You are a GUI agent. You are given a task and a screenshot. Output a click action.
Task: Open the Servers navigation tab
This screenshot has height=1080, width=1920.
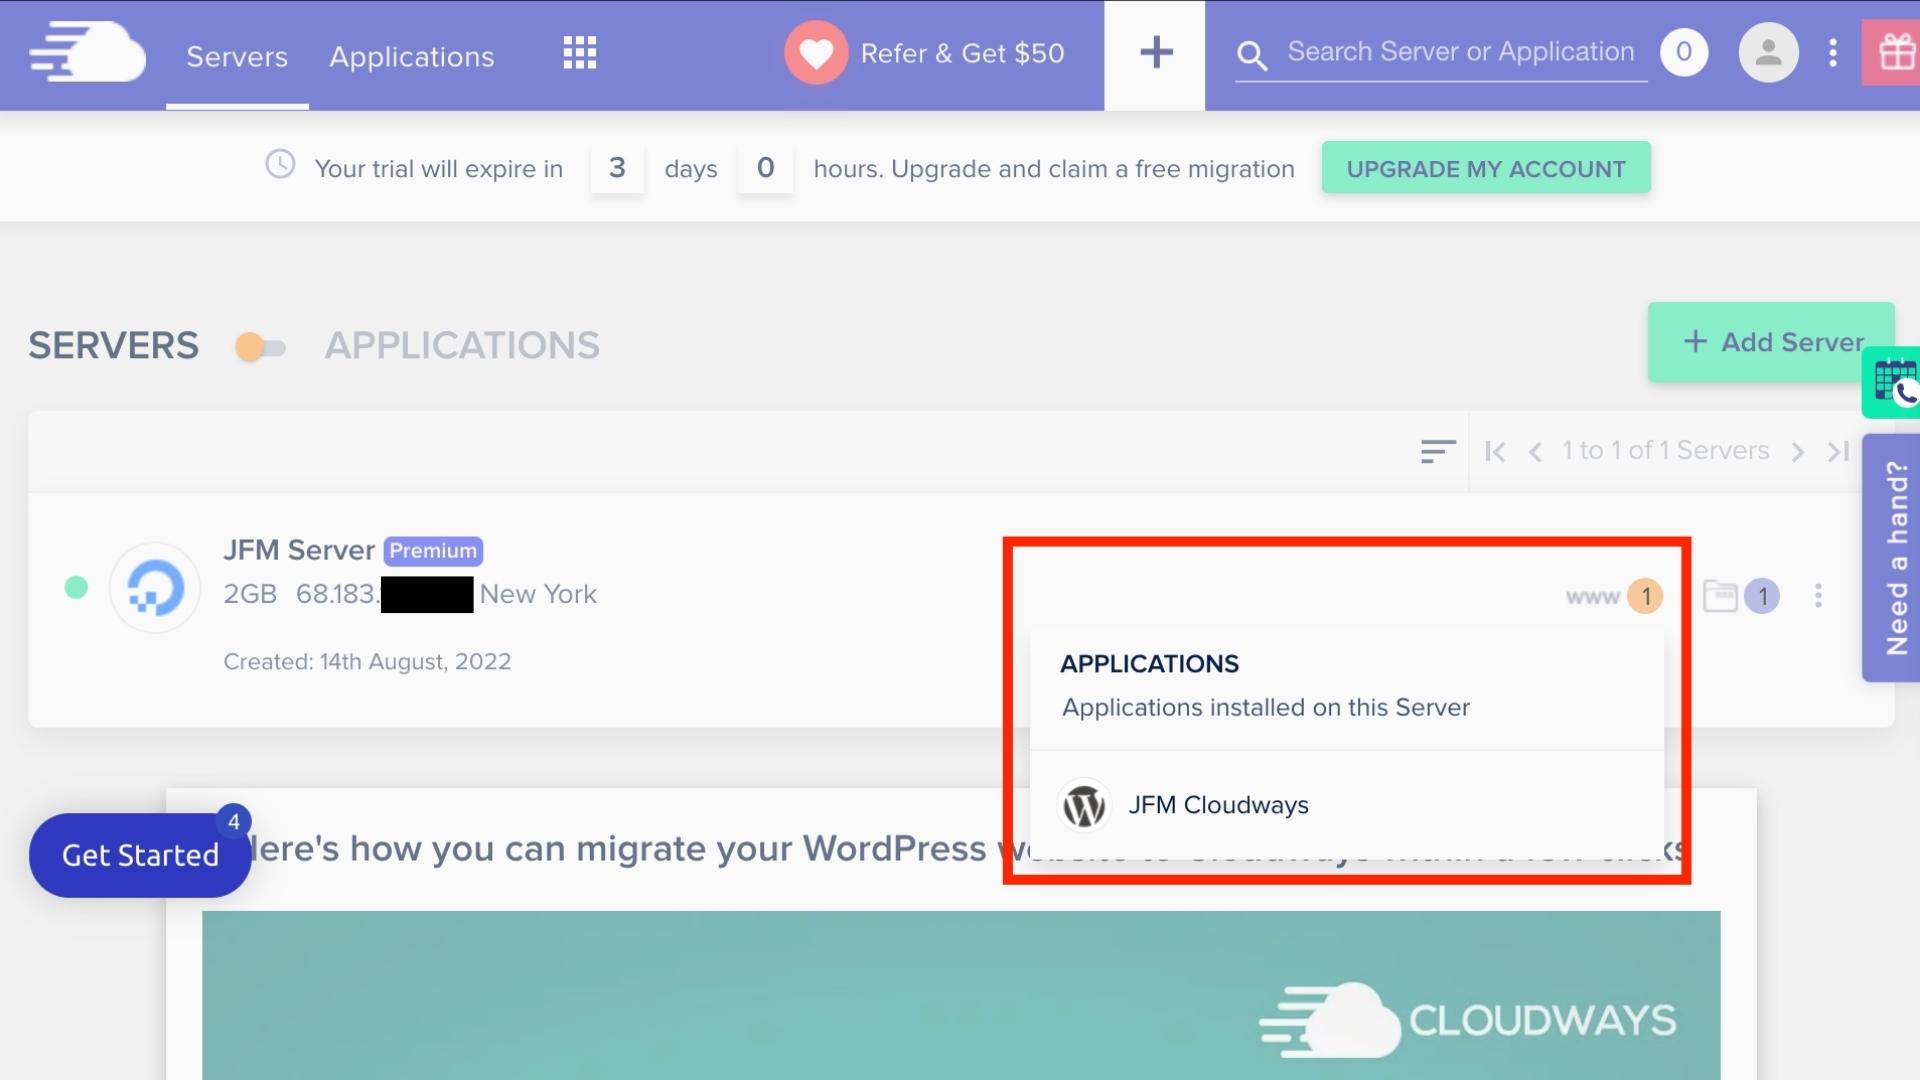point(237,56)
